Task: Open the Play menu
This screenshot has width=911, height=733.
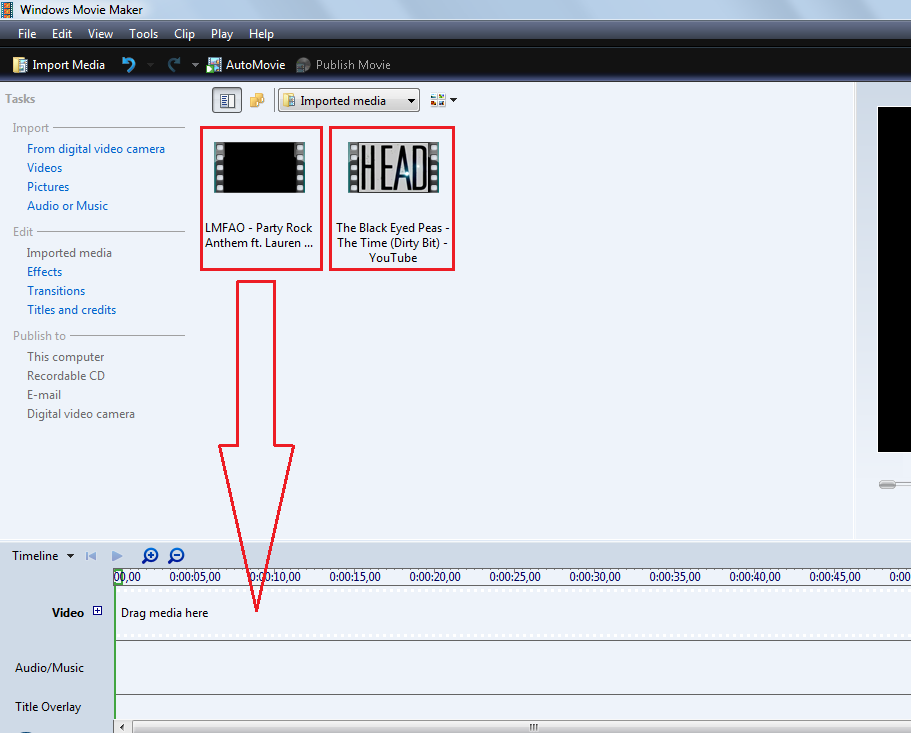Action: pos(222,34)
